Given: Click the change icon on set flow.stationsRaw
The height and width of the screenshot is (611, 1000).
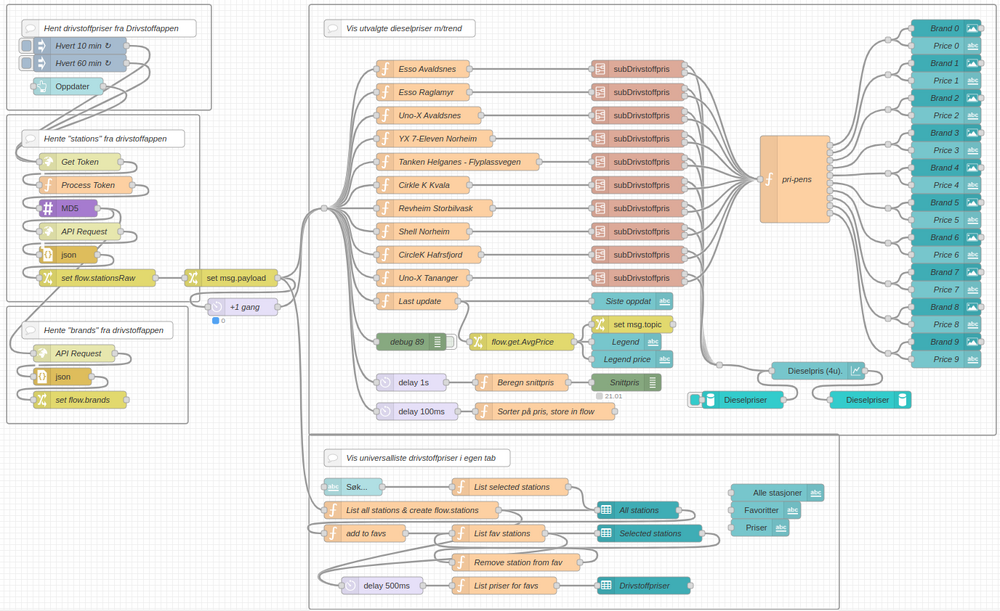Looking at the screenshot, I should coord(47,278).
